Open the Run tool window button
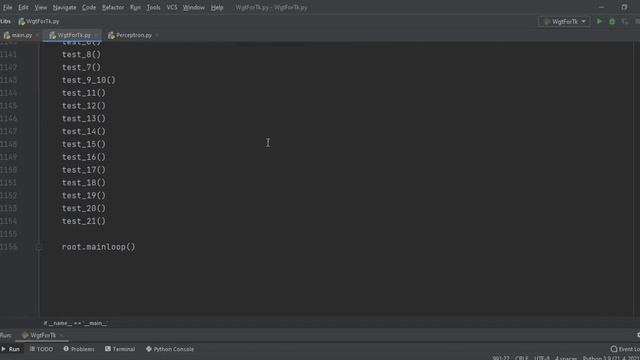The image size is (640, 360). click(x=11, y=349)
